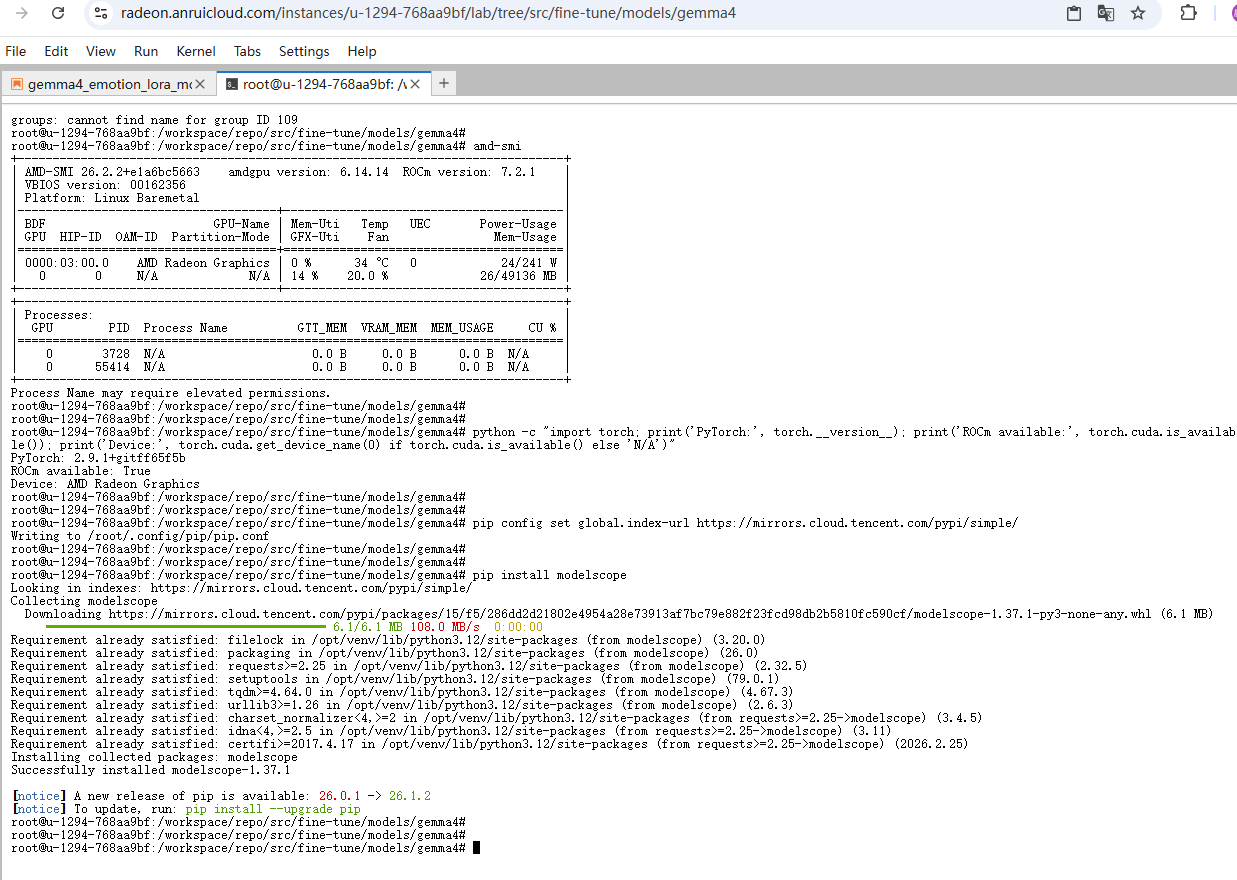This screenshot has height=880, width=1237.
Task: Click 'Device: AMD Radeon Graphics' output line
Action: pos(105,484)
